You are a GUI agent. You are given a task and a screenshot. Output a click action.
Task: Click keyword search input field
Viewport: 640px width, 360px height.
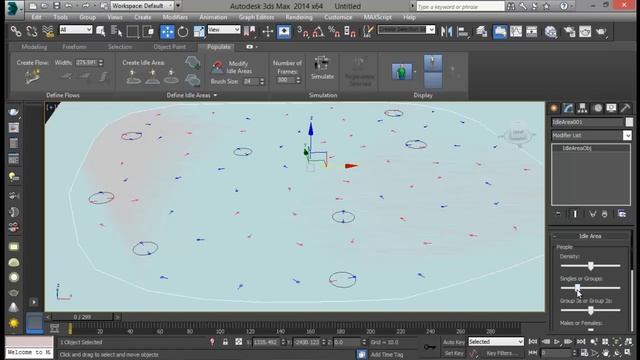(x=460, y=6)
